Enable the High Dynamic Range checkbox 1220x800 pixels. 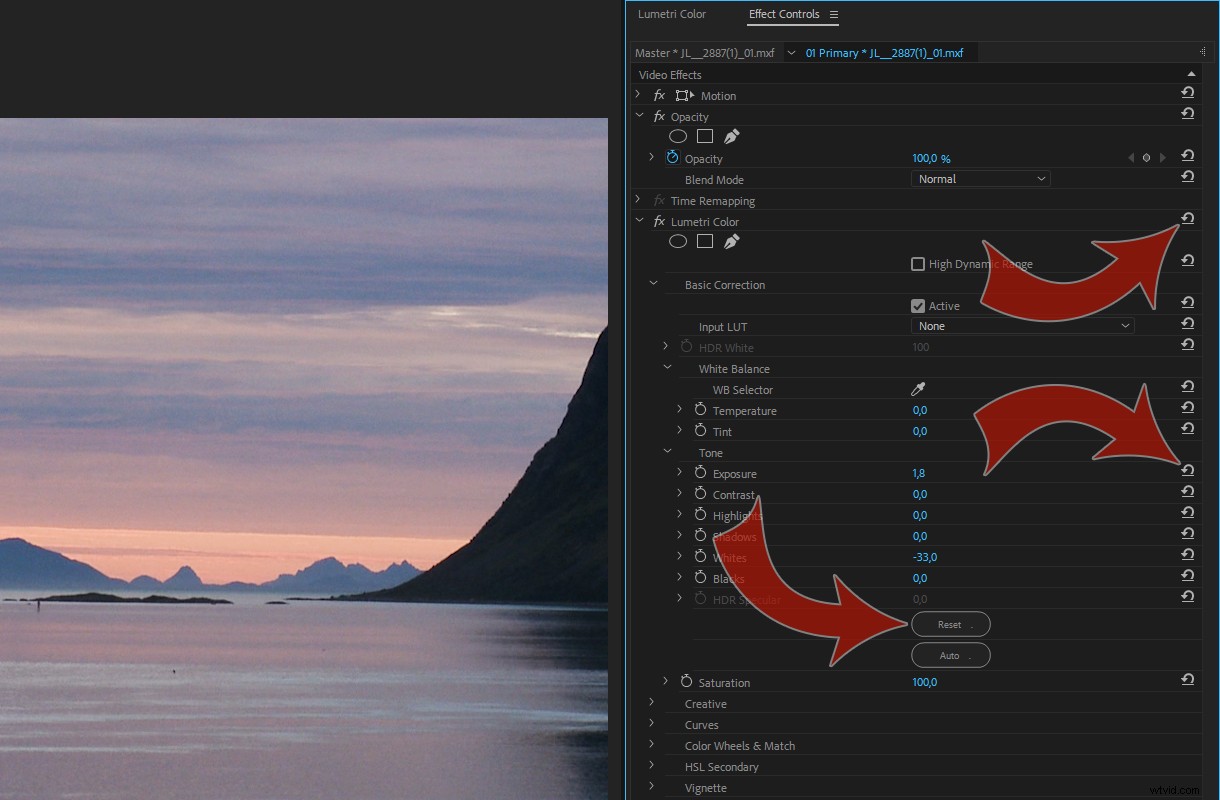918,264
